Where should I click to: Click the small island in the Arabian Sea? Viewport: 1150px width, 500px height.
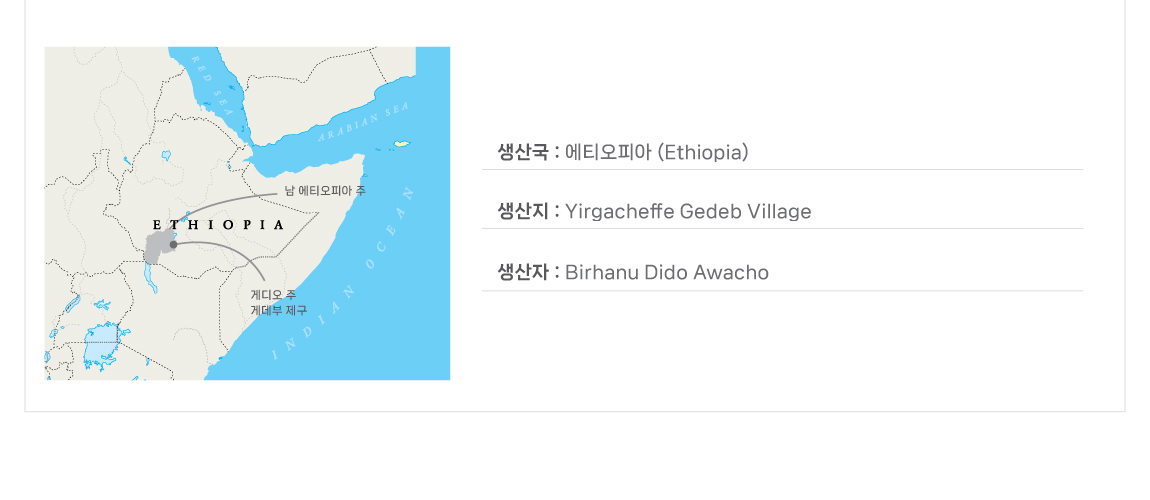(403, 145)
